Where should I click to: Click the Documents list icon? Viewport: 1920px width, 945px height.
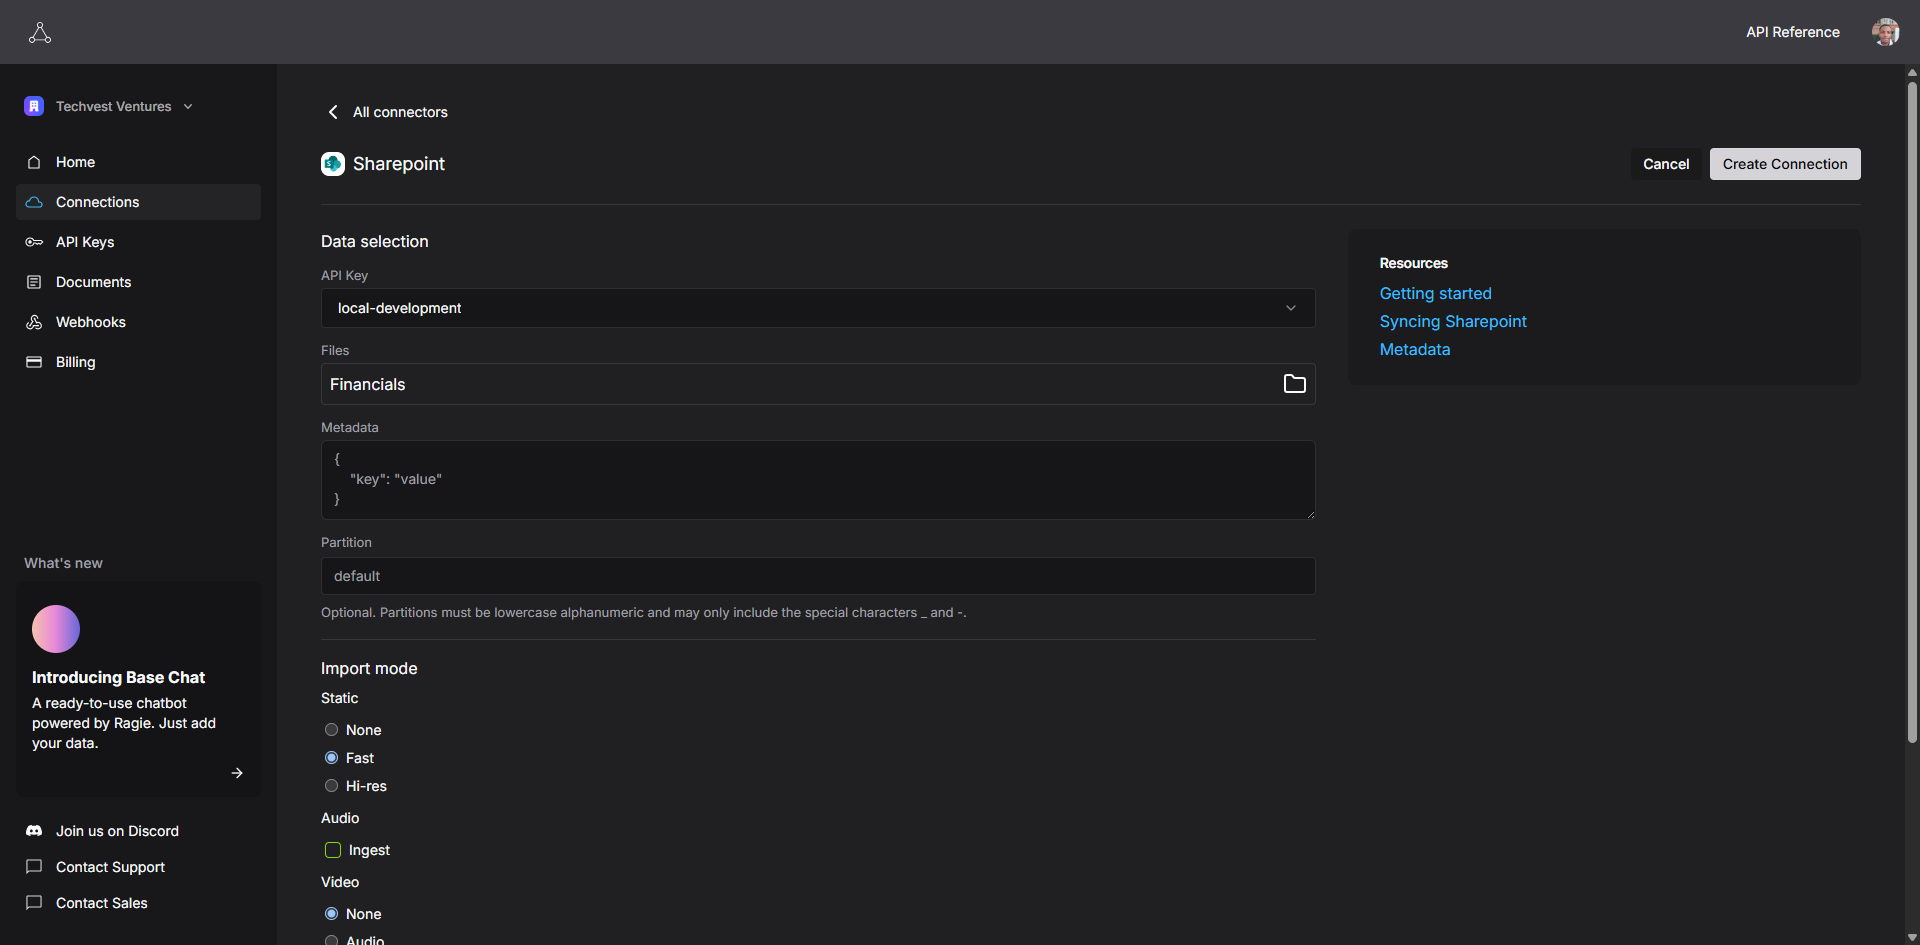pos(34,282)
